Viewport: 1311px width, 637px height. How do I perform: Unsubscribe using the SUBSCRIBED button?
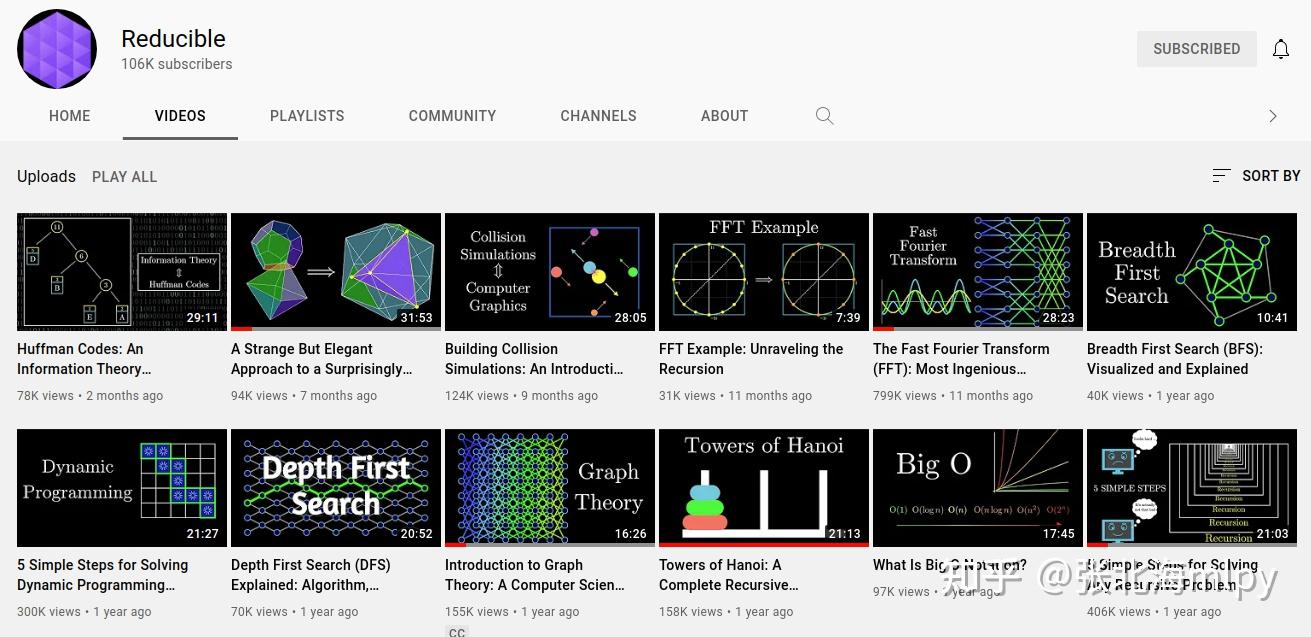coord(1196,48)
